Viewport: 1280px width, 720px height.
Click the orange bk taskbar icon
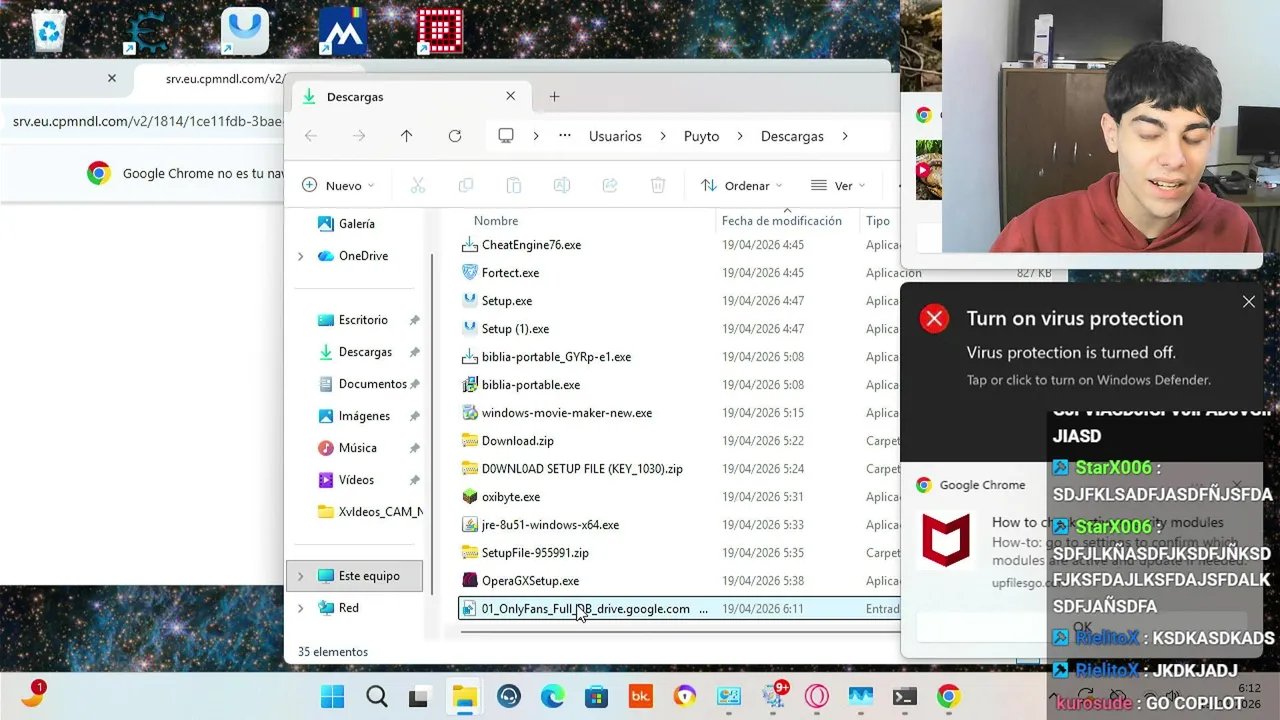click(x=640, y=696)
